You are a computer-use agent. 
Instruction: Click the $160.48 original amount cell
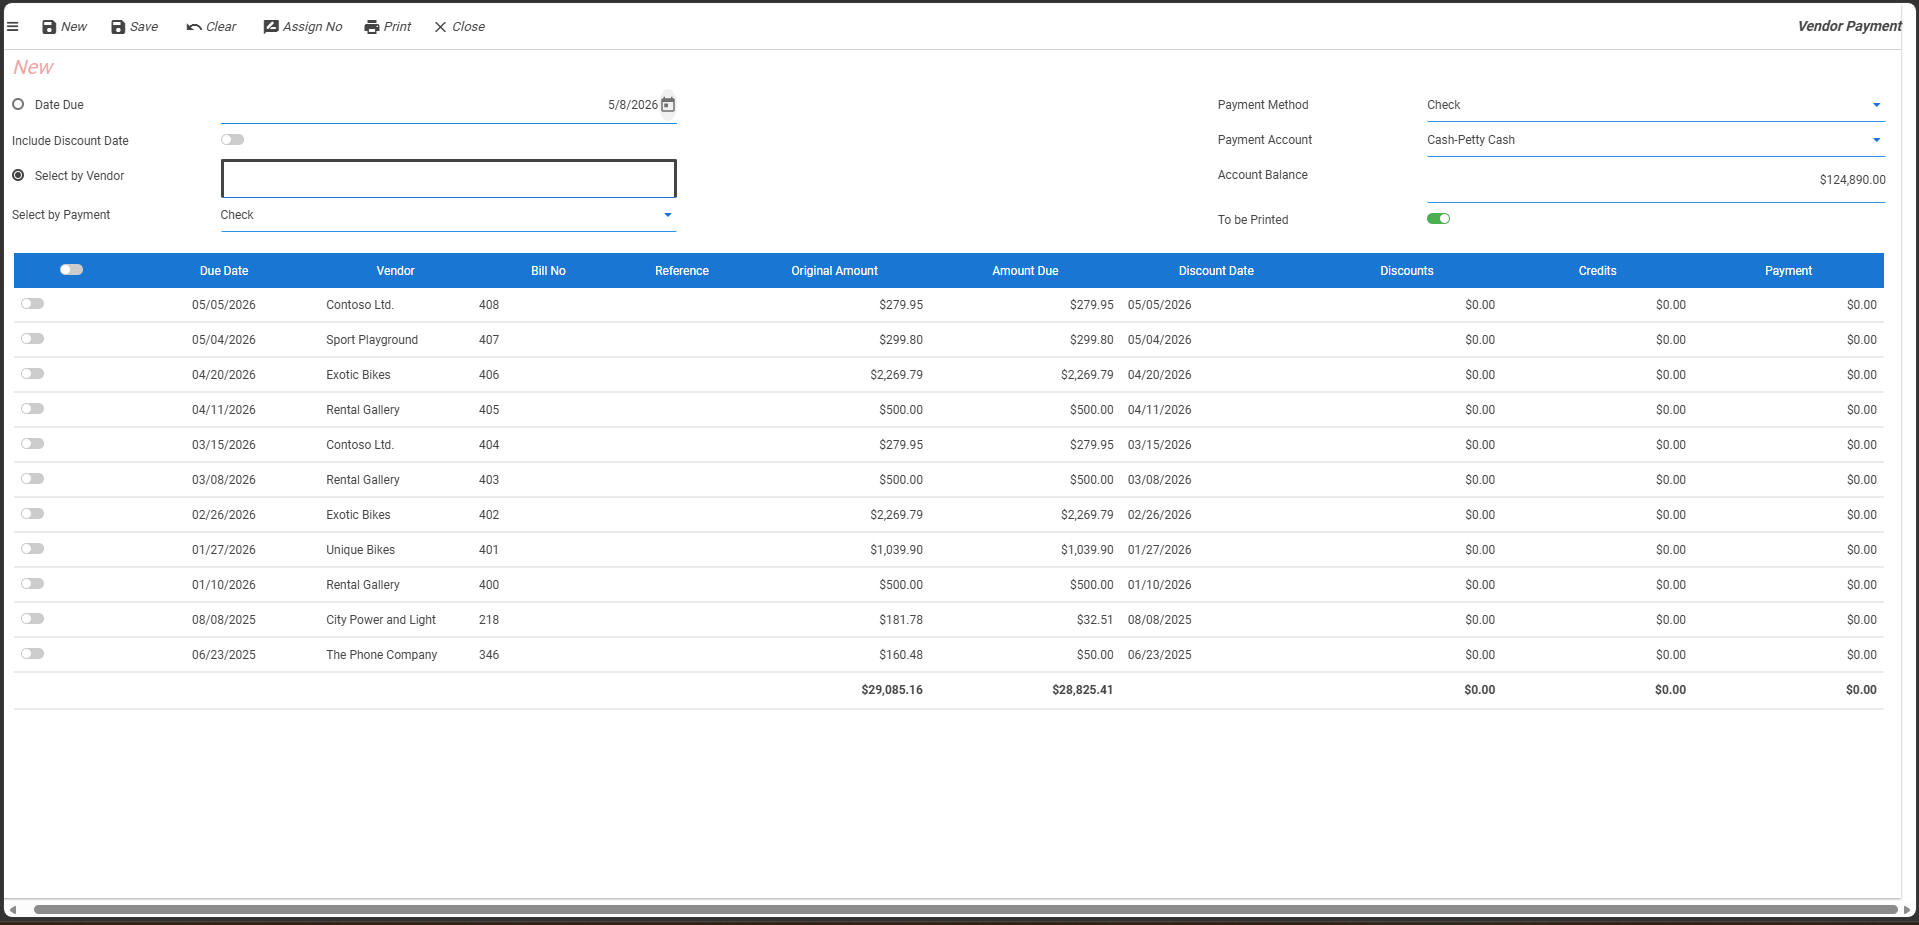(x=901, y=655)
